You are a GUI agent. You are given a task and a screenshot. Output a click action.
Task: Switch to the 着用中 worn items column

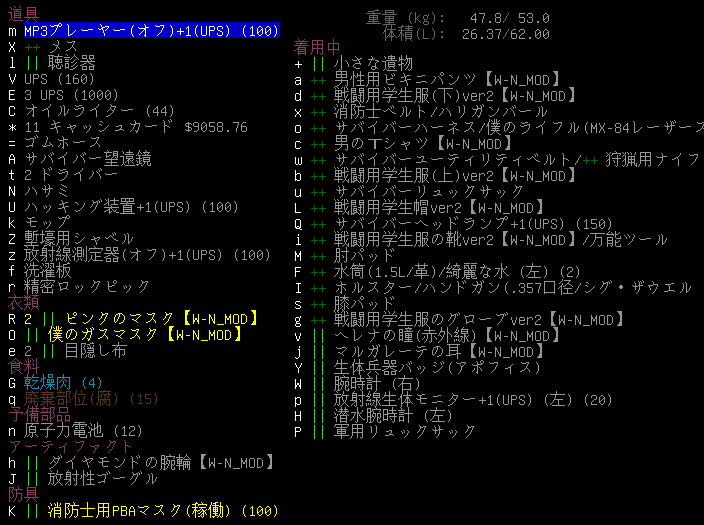pyautogui.click(x=316, y=47)
